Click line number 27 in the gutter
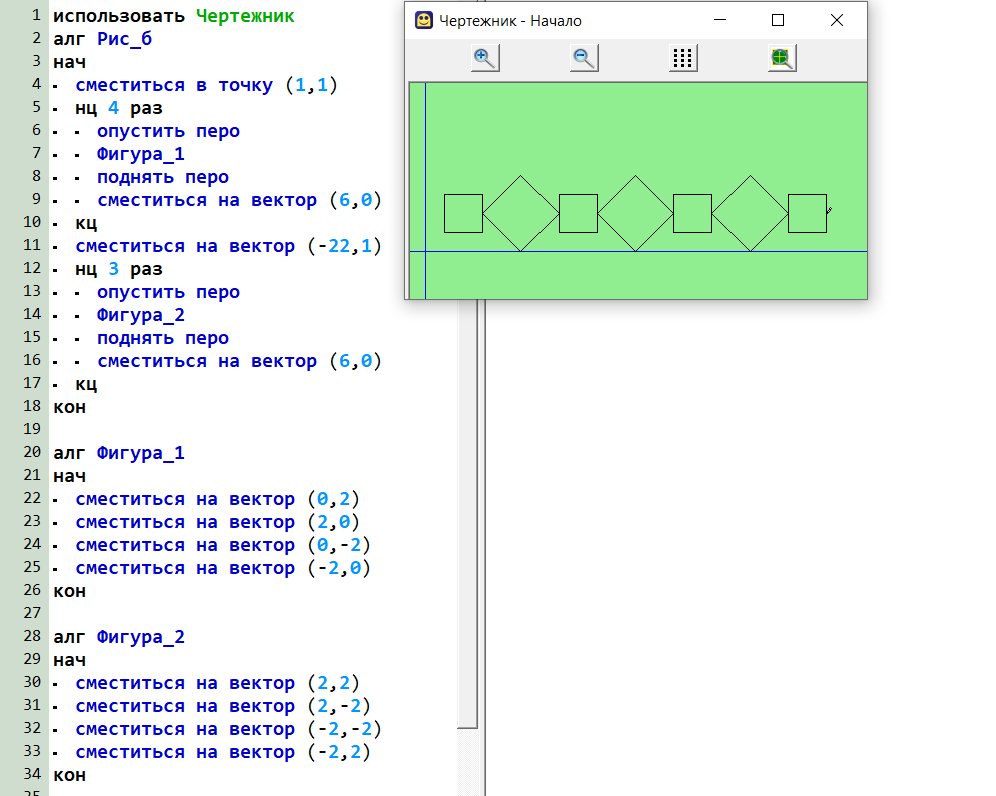 [32, 613]
